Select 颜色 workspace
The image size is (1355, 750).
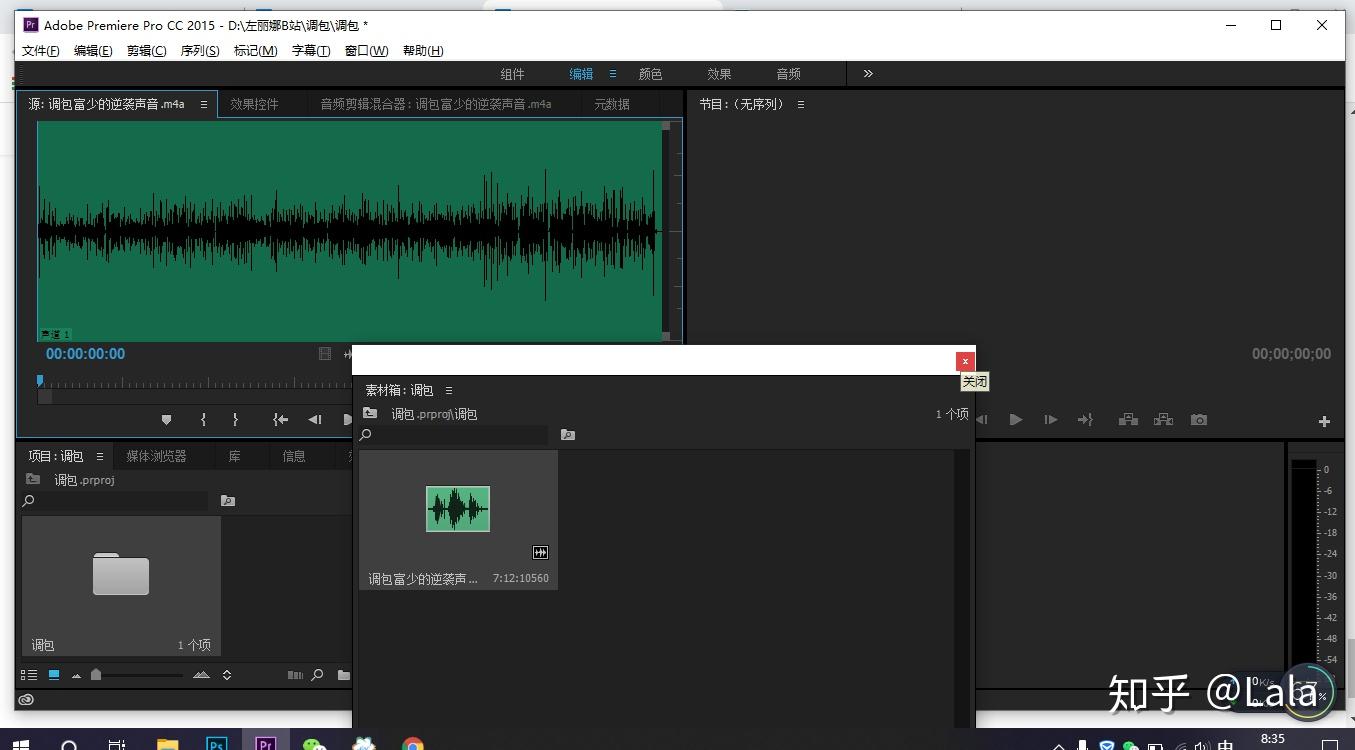click(x=650, y=74)
